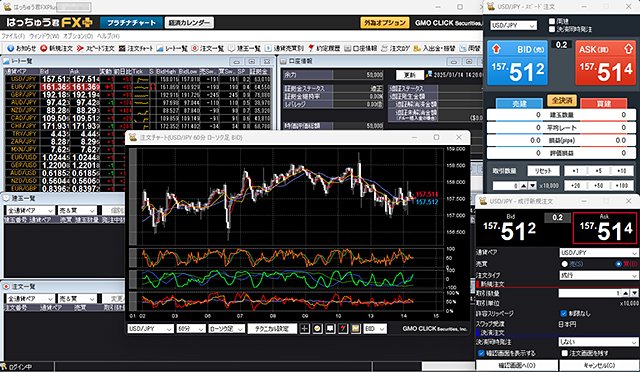Viewport: 640px width, 372px height.
Task: Check 注文画面を残す checkbox
Action: (x=565, y=353)
